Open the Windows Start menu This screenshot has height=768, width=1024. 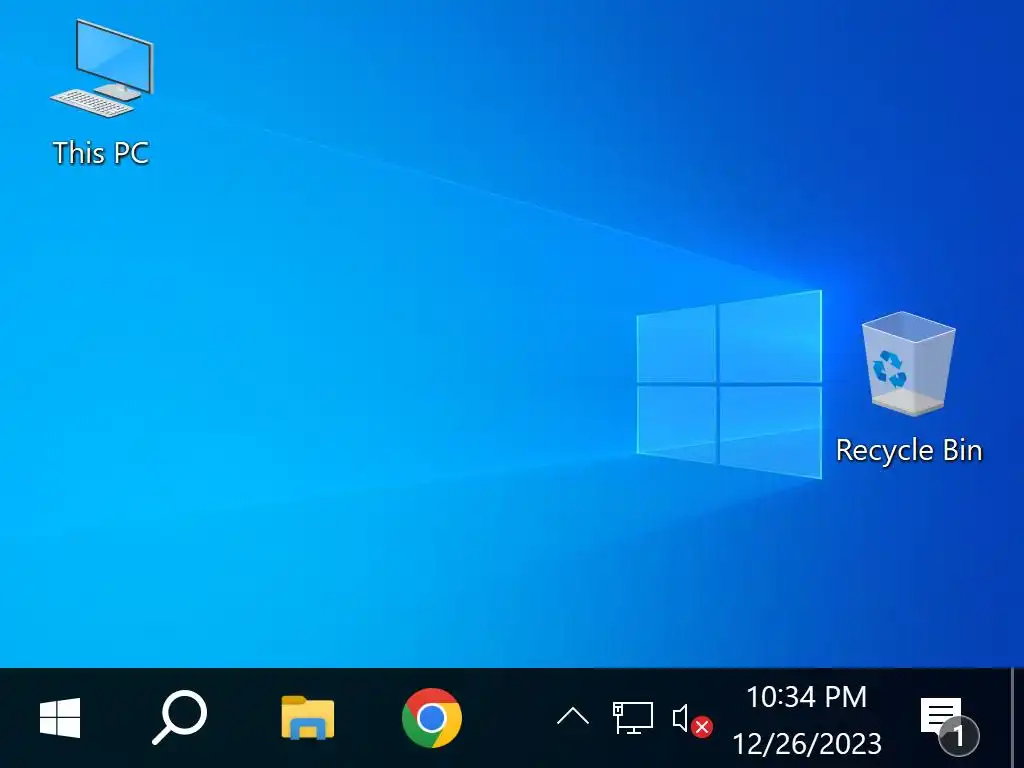click(x=60, y=718)
